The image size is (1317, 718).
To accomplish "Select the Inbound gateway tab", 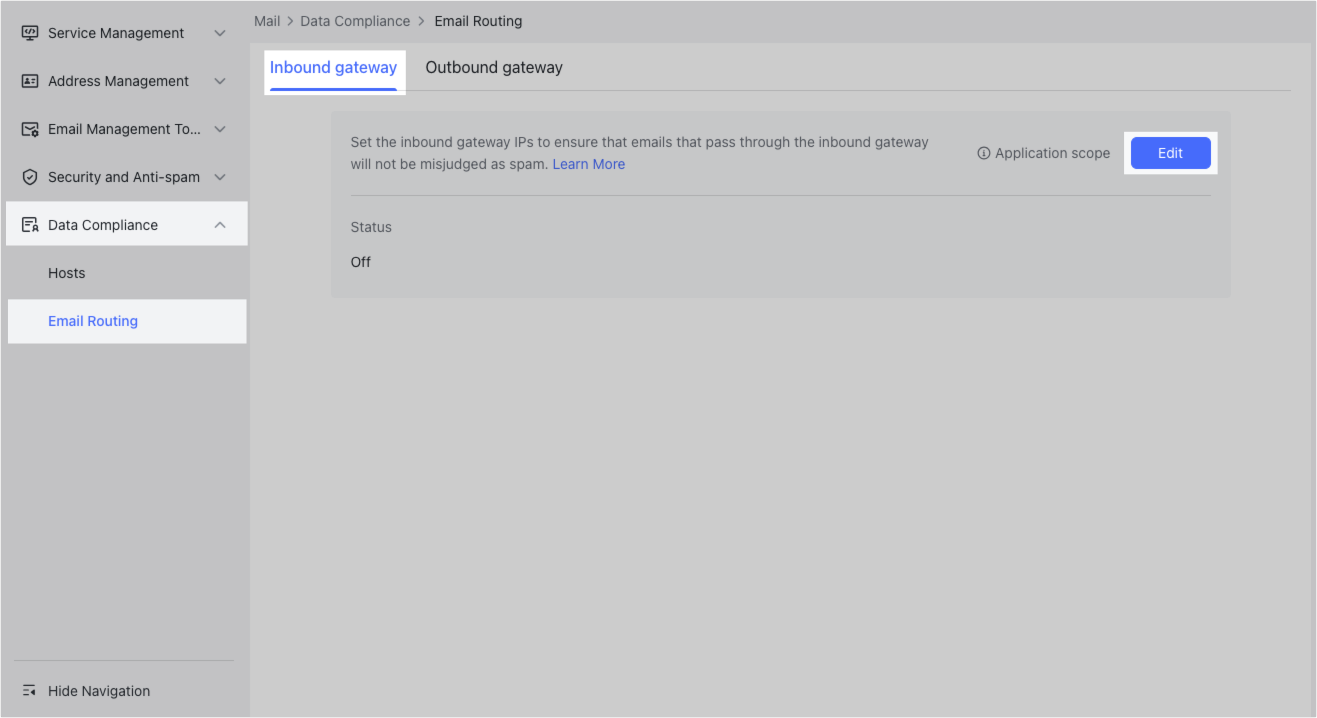I will (x=334, y=67).
